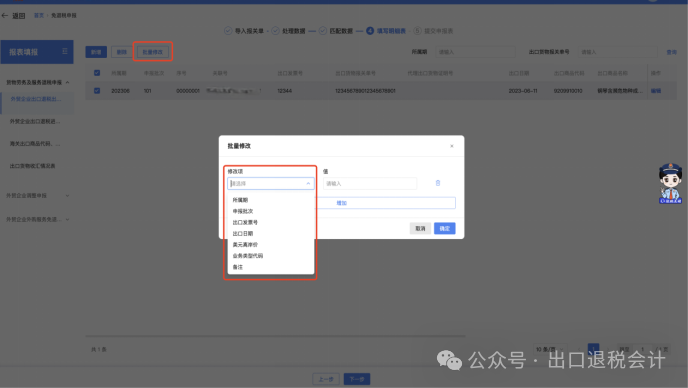Click the product code cell 9209910010

click(568, 91)
